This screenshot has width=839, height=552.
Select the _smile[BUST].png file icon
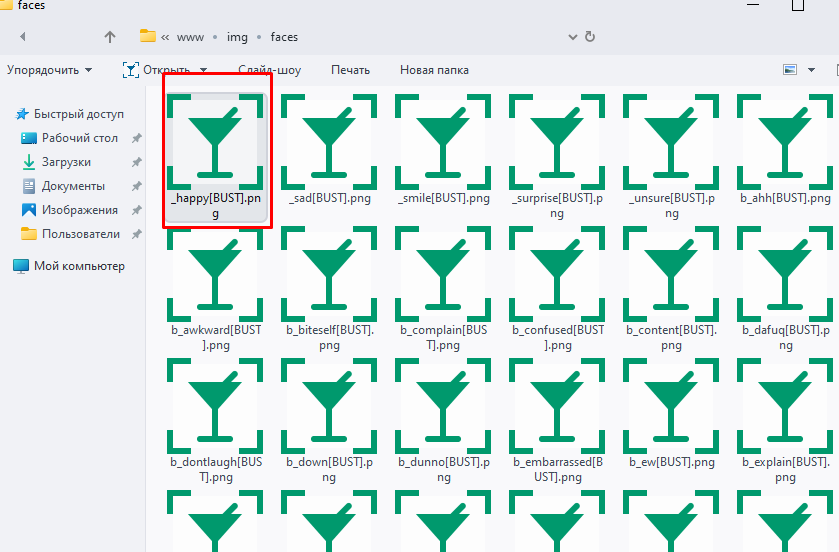(443, 142)
